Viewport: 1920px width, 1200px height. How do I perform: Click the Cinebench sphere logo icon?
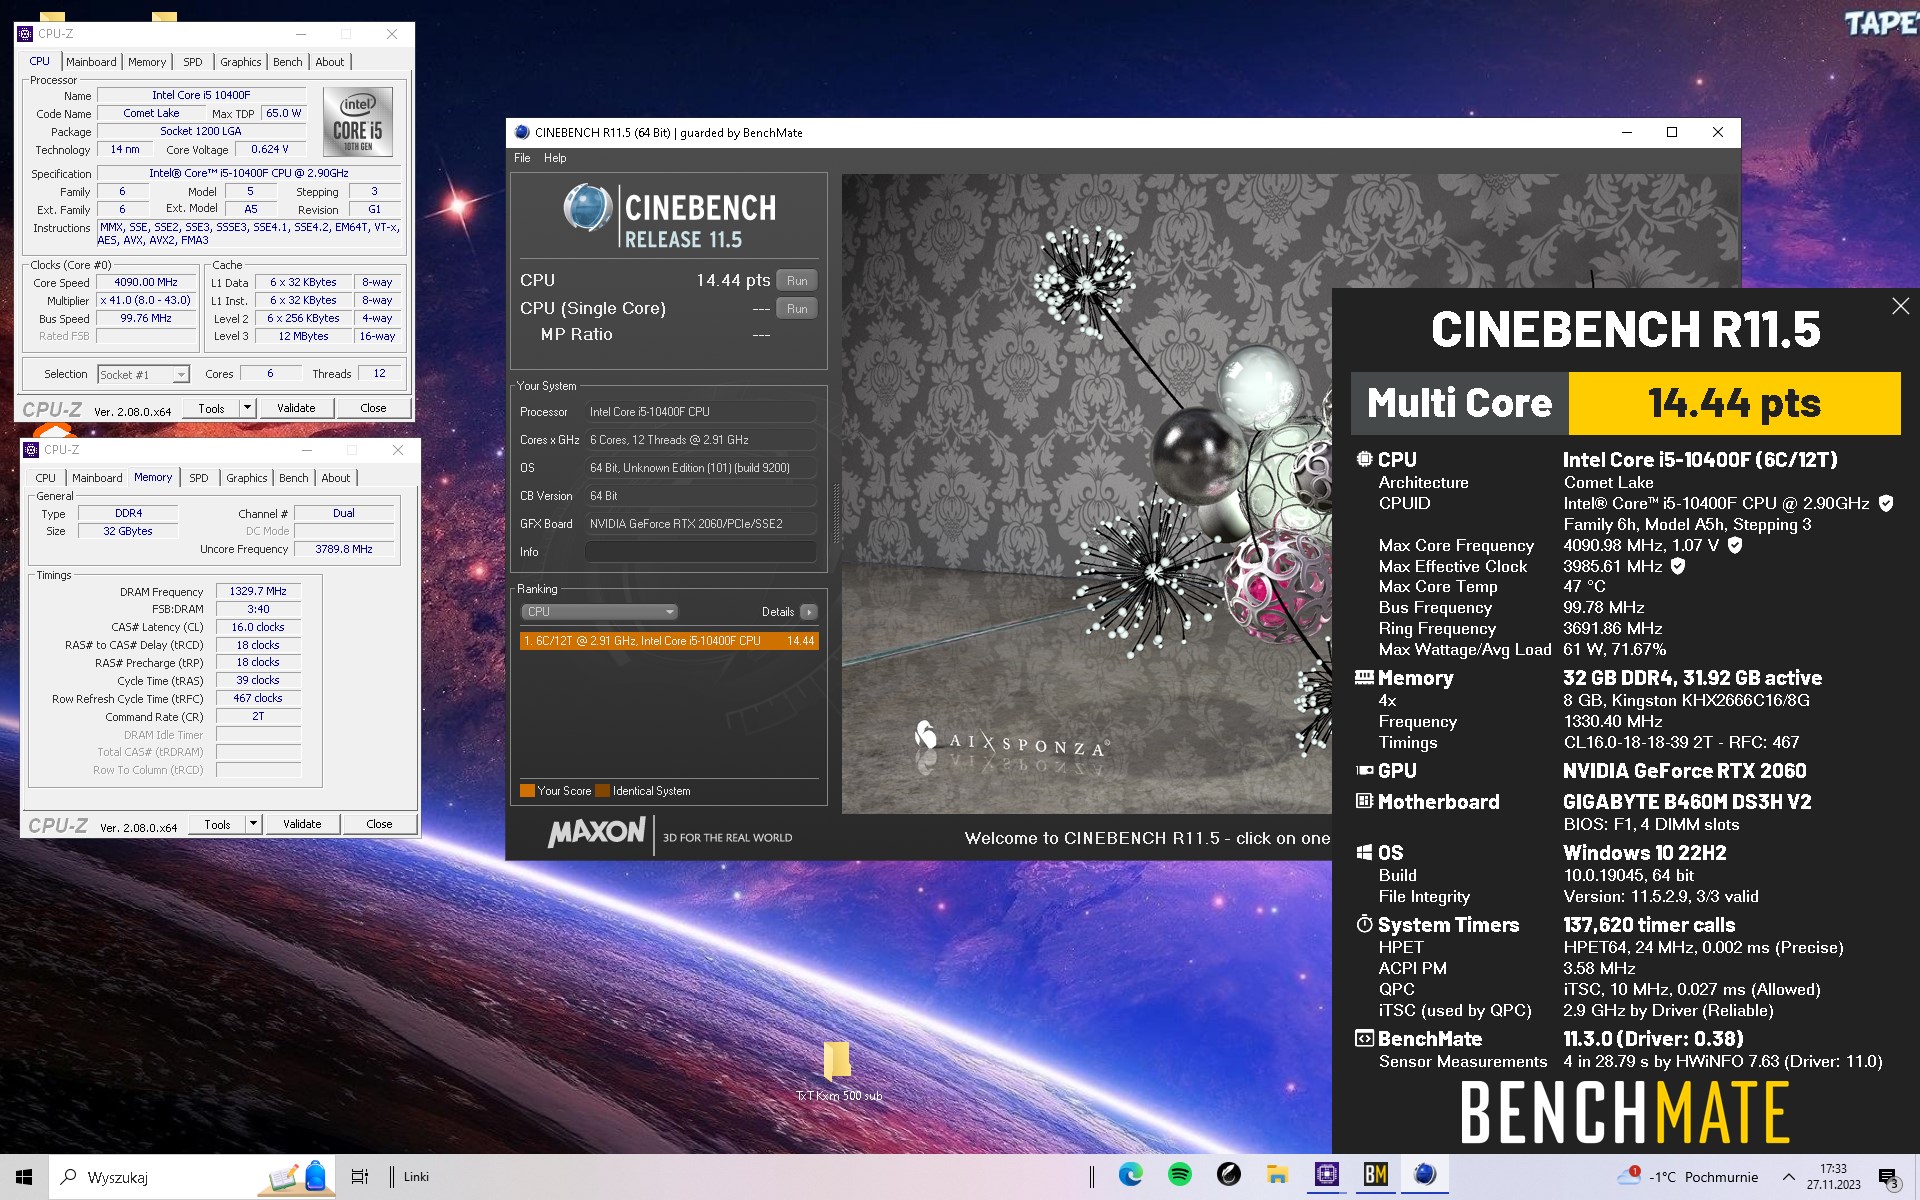(587, 209)
